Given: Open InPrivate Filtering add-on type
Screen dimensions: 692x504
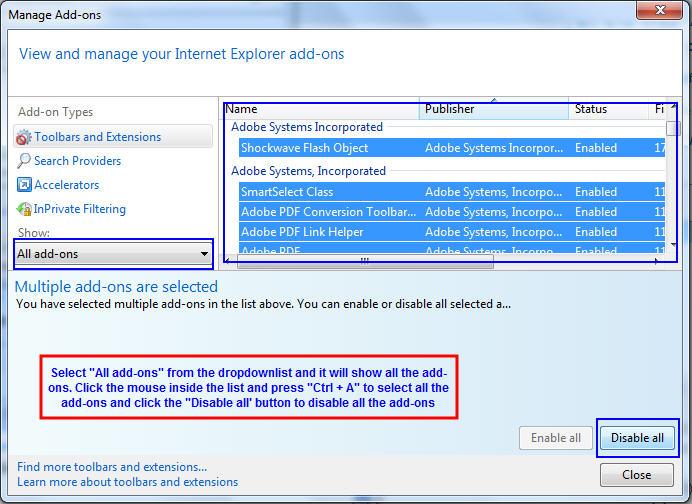Looking at the screenshot, I should (x=80, y=209).
